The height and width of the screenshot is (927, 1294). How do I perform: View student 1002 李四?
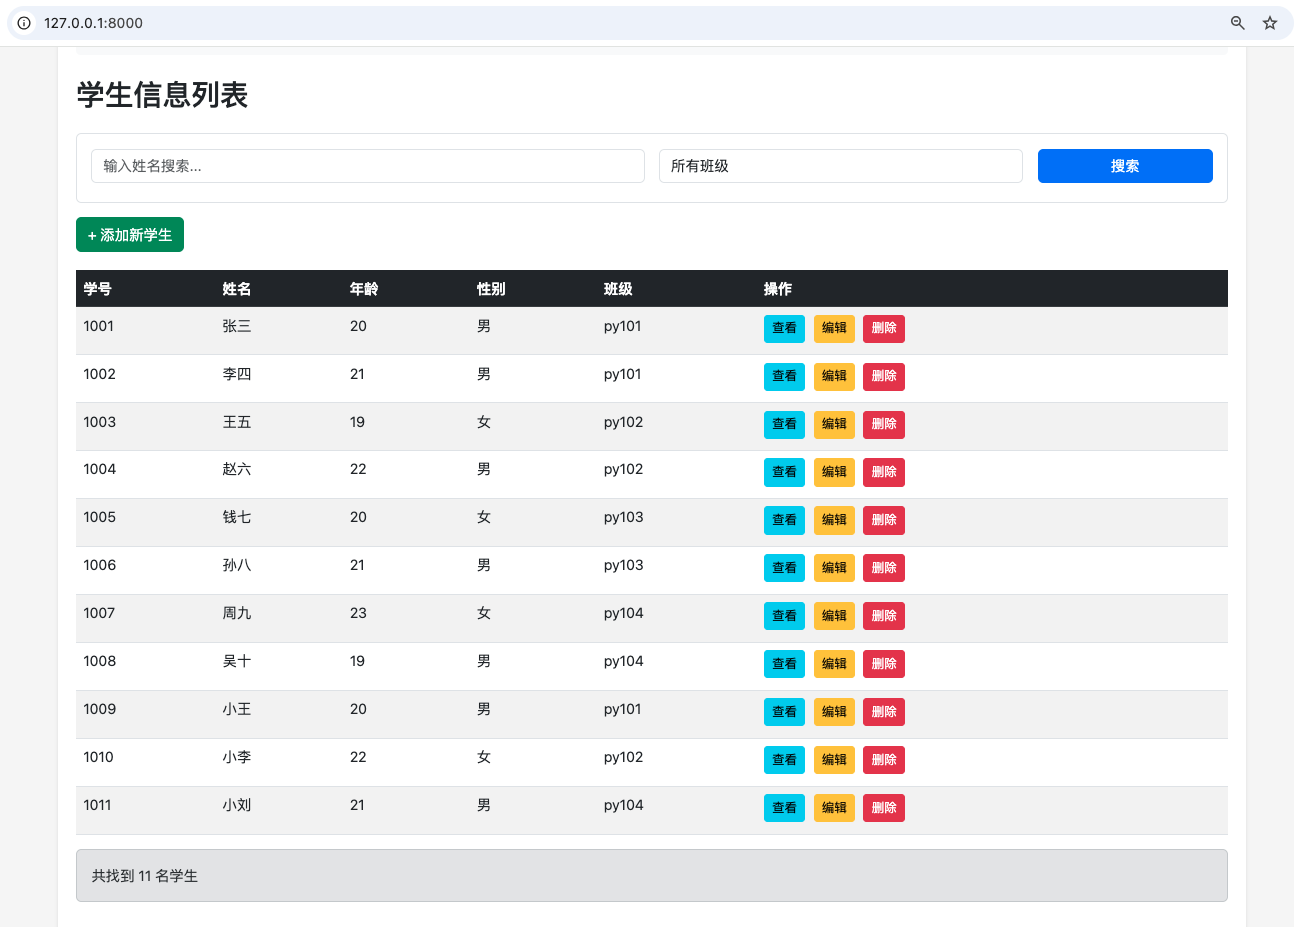[x=784, y=376]
